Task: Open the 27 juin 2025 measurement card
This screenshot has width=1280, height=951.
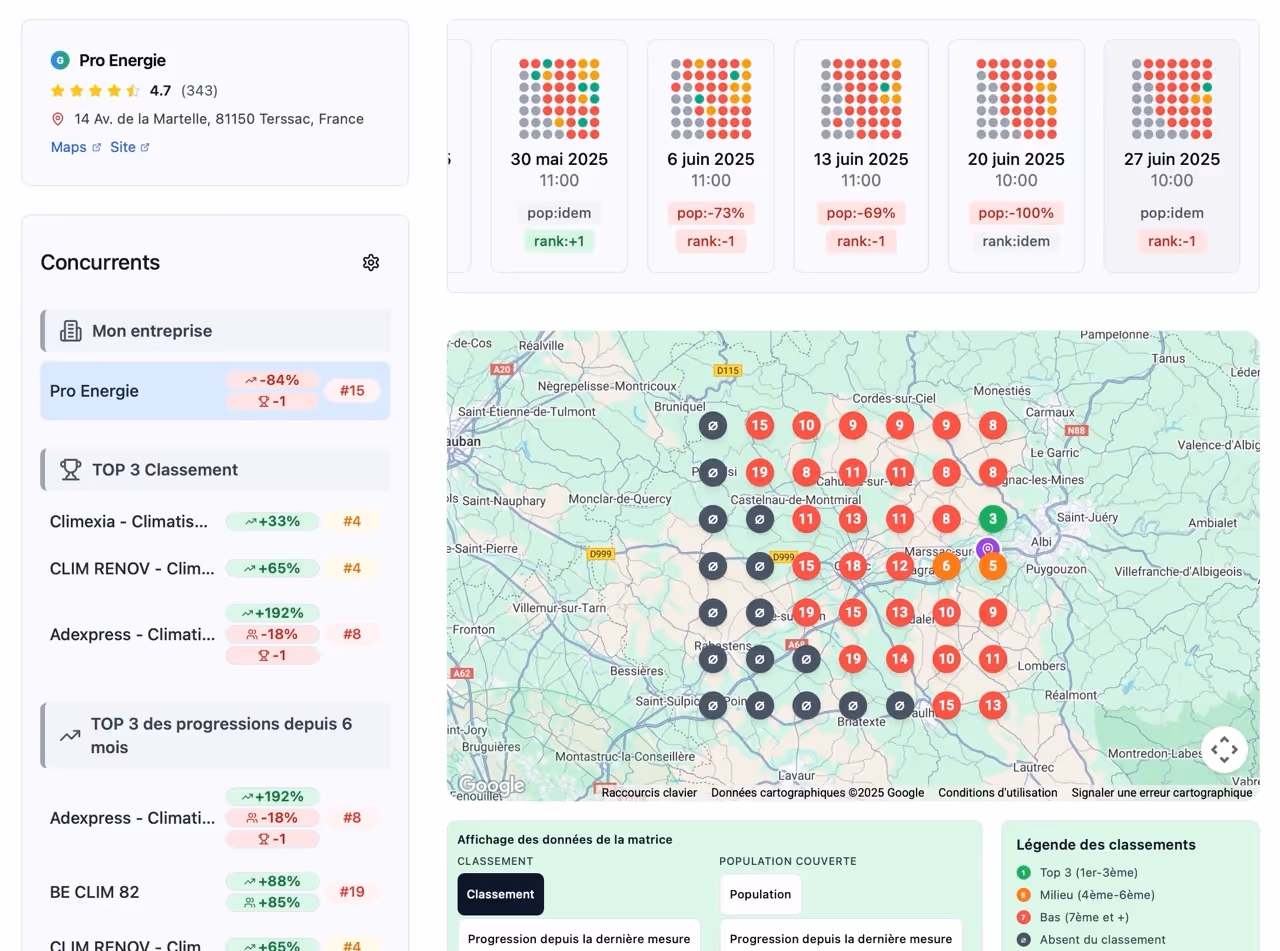Action: coord(1171,156)
